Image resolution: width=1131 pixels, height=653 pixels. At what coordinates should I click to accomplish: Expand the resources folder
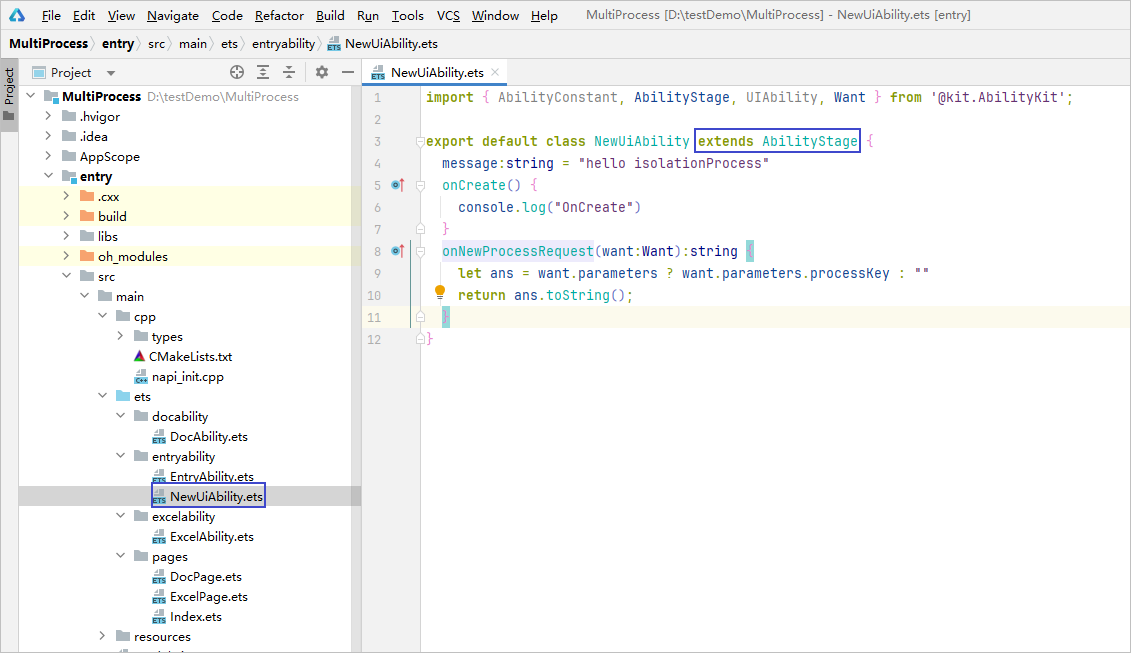click(x=102, y=636)
